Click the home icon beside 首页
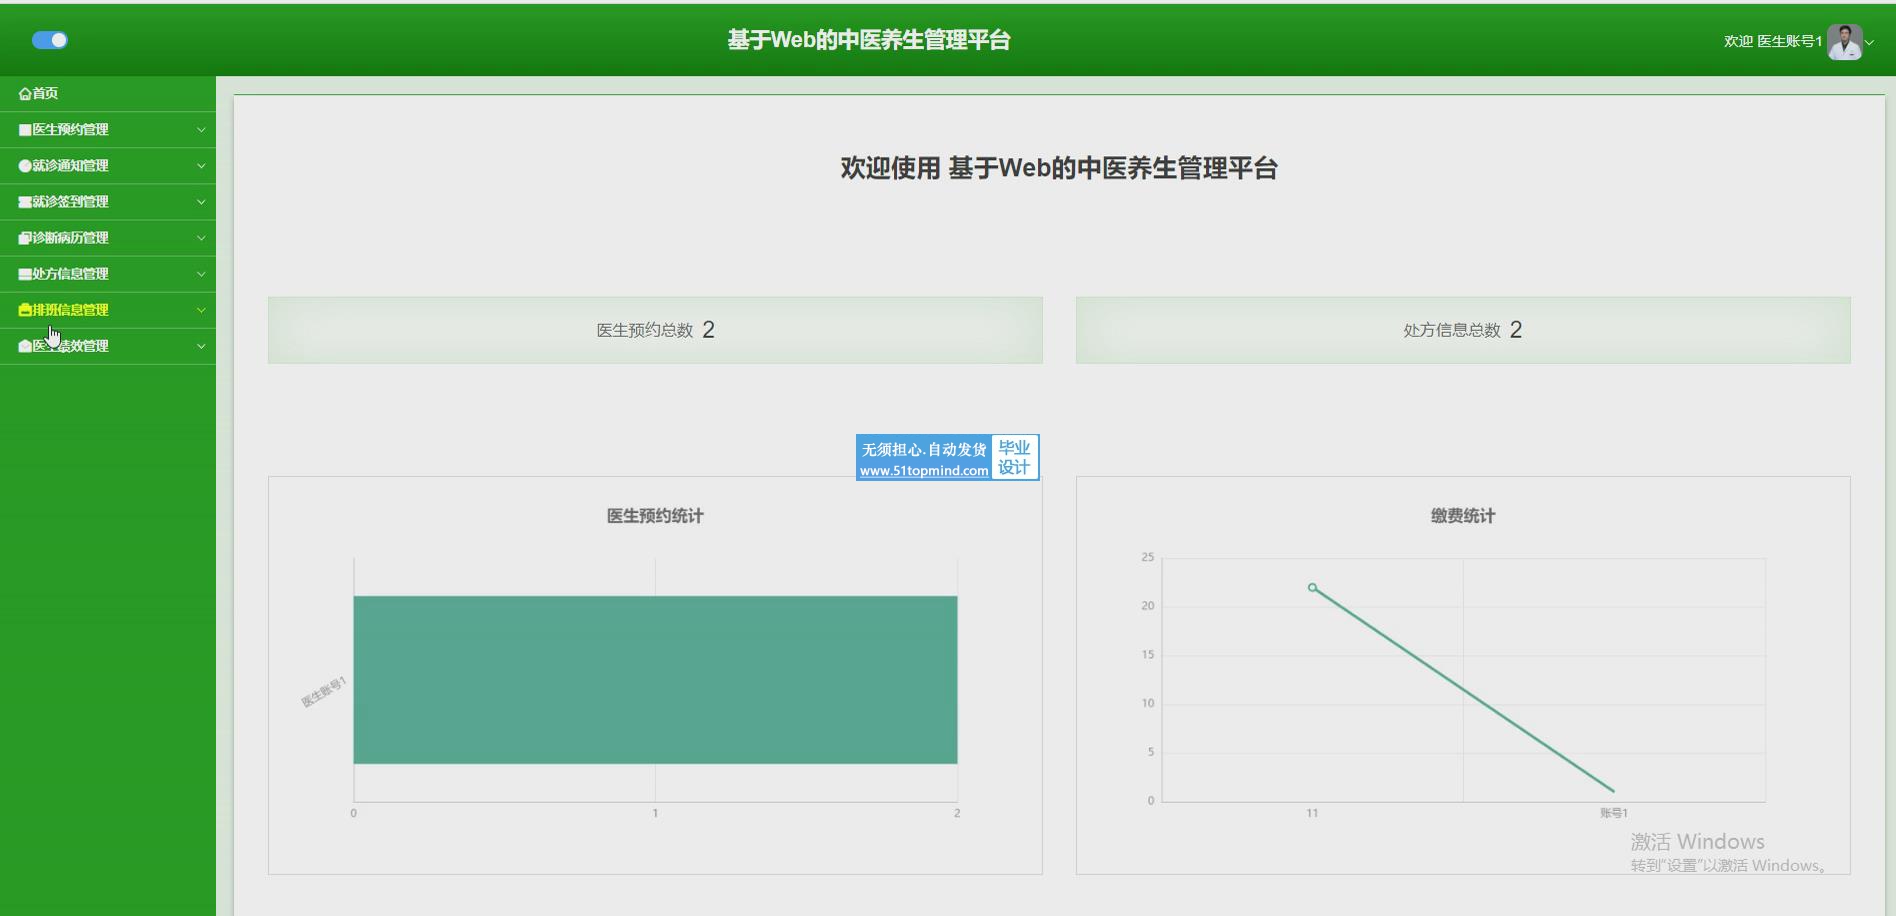 point(25,94)
